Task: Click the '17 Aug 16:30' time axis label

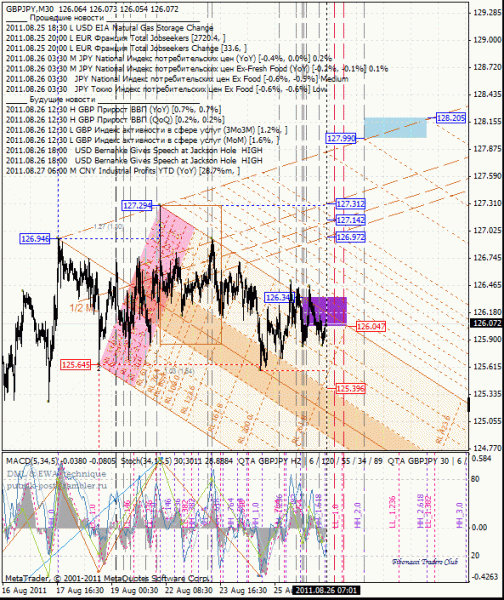Action: [x=80, y=590]
